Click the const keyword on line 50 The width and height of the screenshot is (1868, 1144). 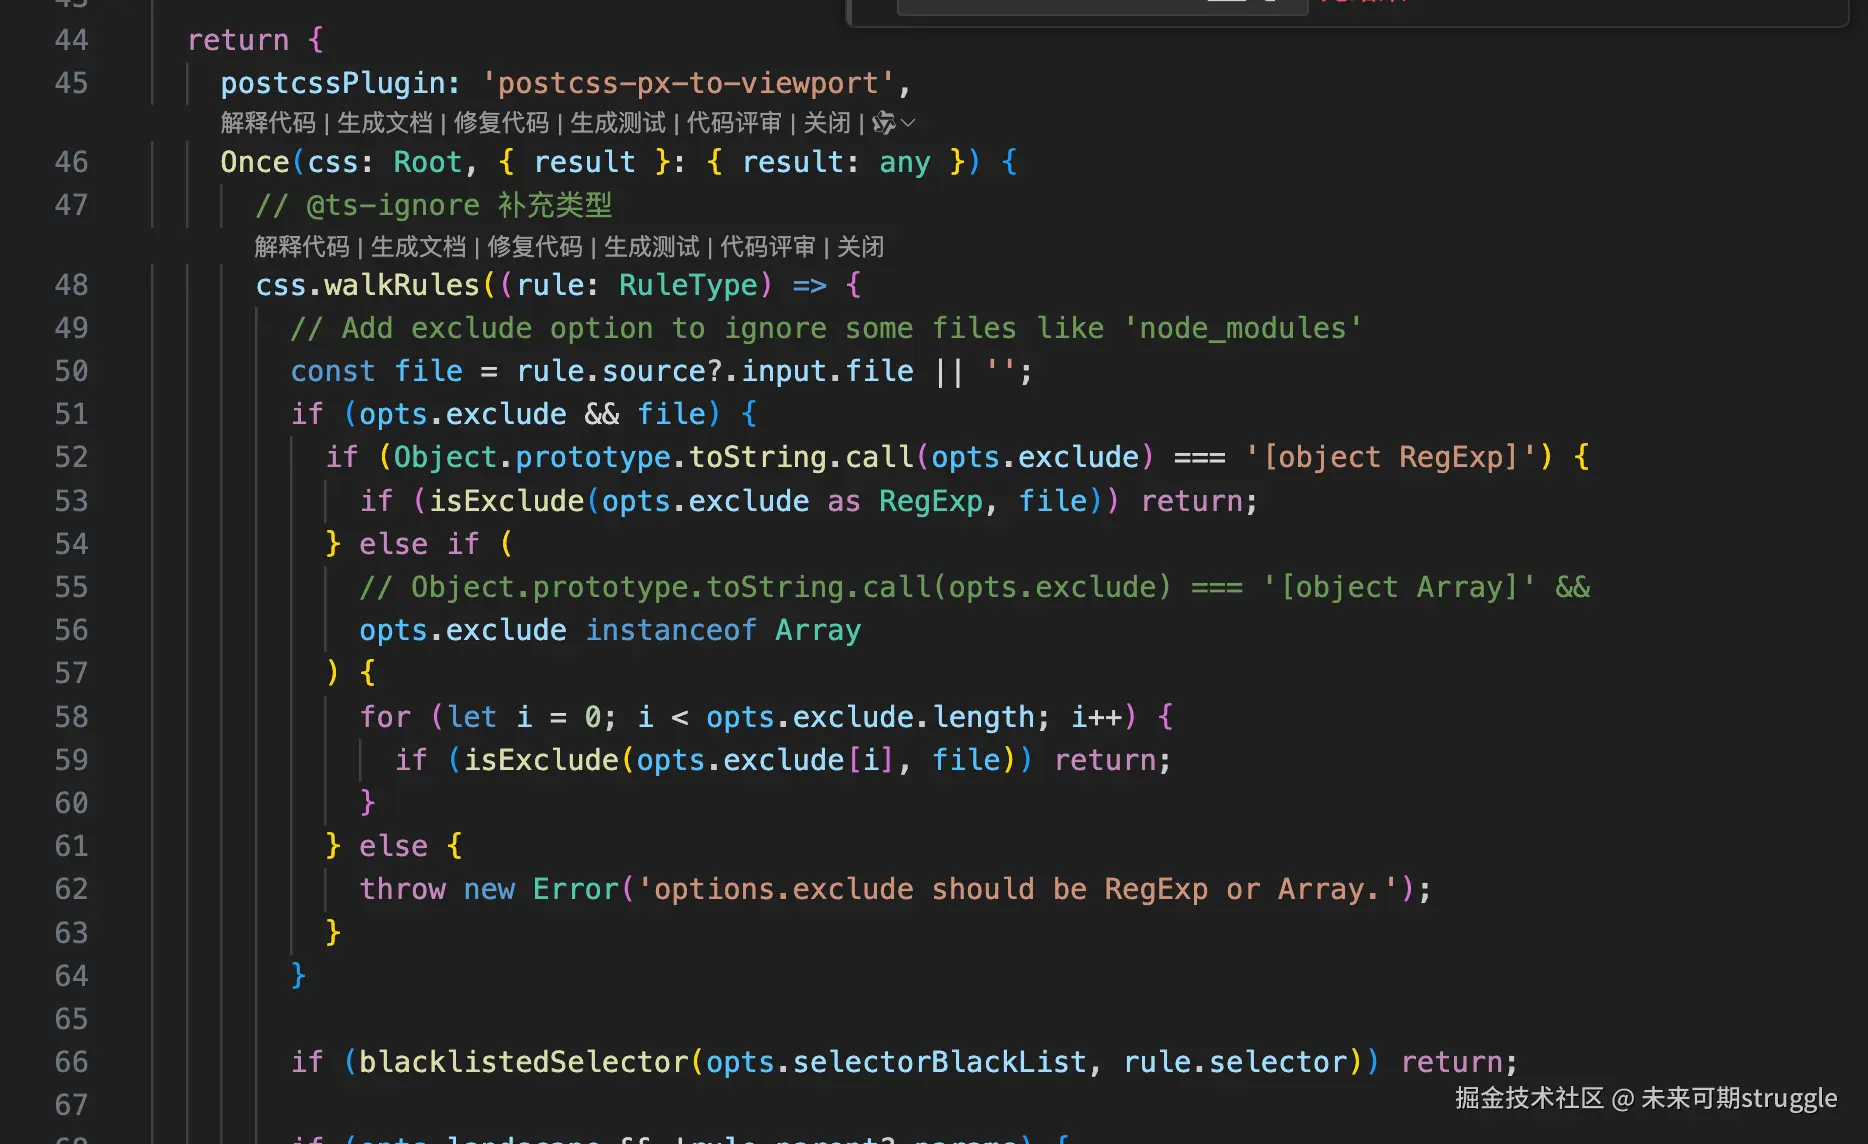click(x=333, y=371)
